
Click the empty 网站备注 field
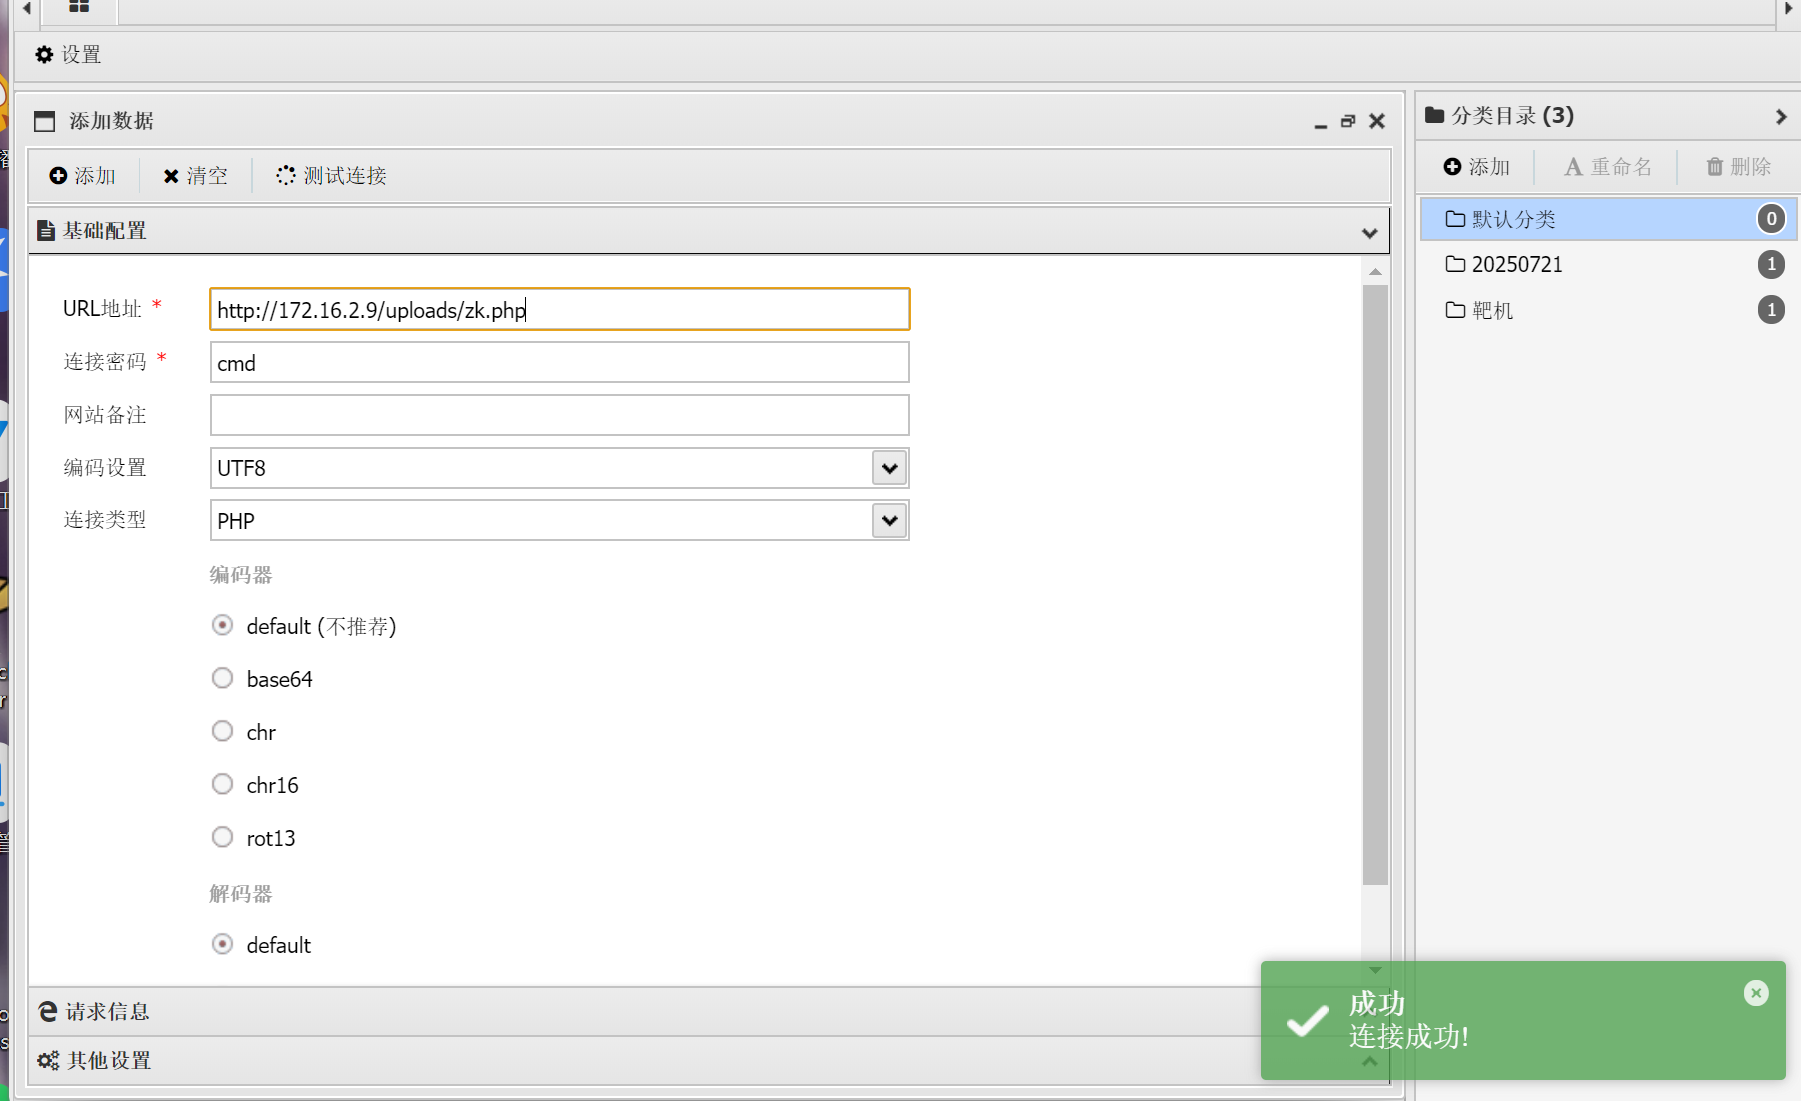[560, 415]
